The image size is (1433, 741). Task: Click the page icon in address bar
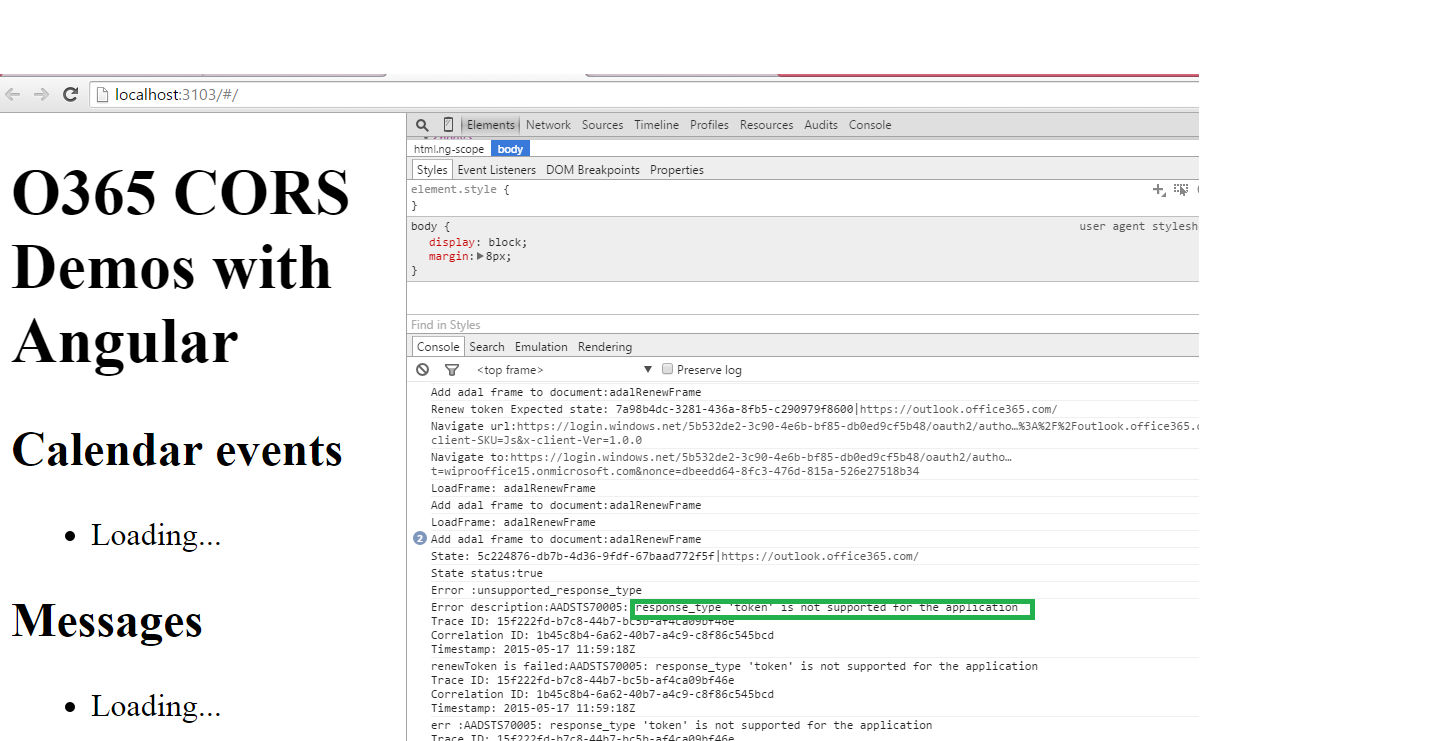pyautogui.click(x=102, y=95)
